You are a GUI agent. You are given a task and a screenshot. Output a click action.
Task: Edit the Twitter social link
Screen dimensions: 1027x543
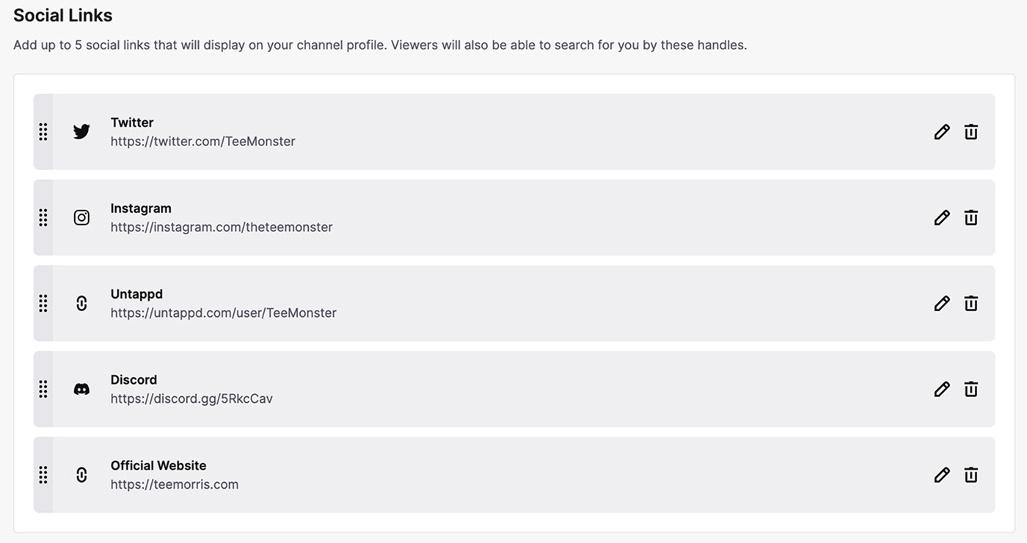941,132
